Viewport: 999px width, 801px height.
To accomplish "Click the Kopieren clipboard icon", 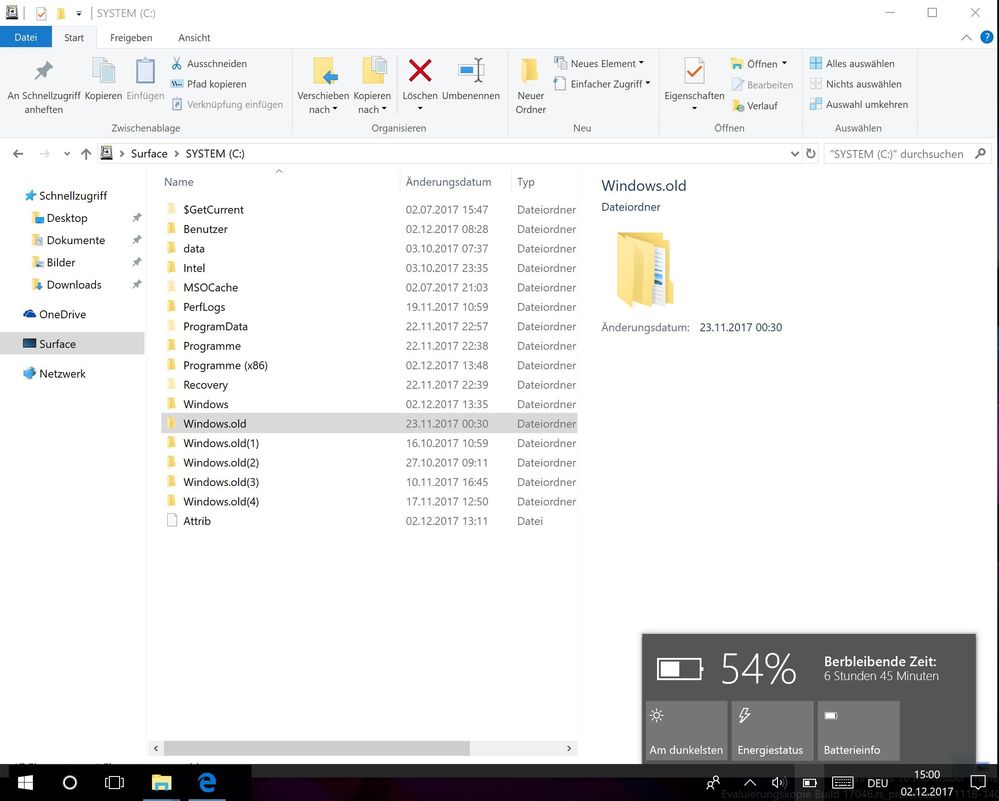I will click(x=103, y=71).
